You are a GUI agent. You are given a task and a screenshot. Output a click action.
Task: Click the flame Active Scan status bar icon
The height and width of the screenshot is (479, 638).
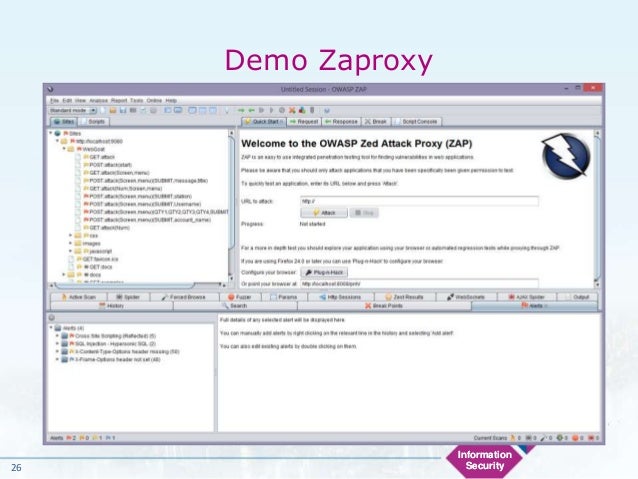515,438
